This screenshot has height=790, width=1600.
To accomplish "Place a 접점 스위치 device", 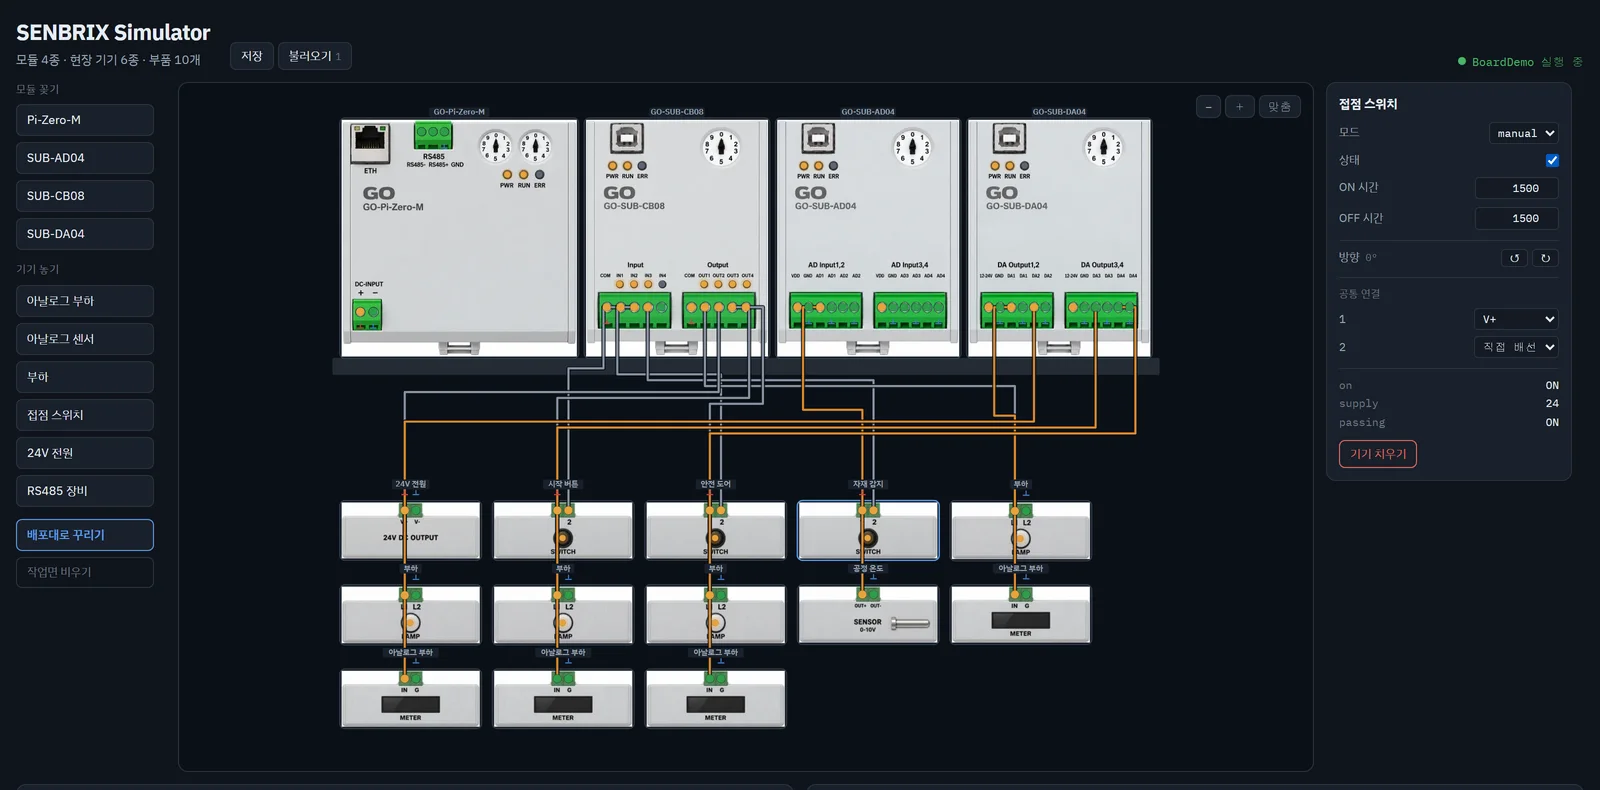I will 85,415.
